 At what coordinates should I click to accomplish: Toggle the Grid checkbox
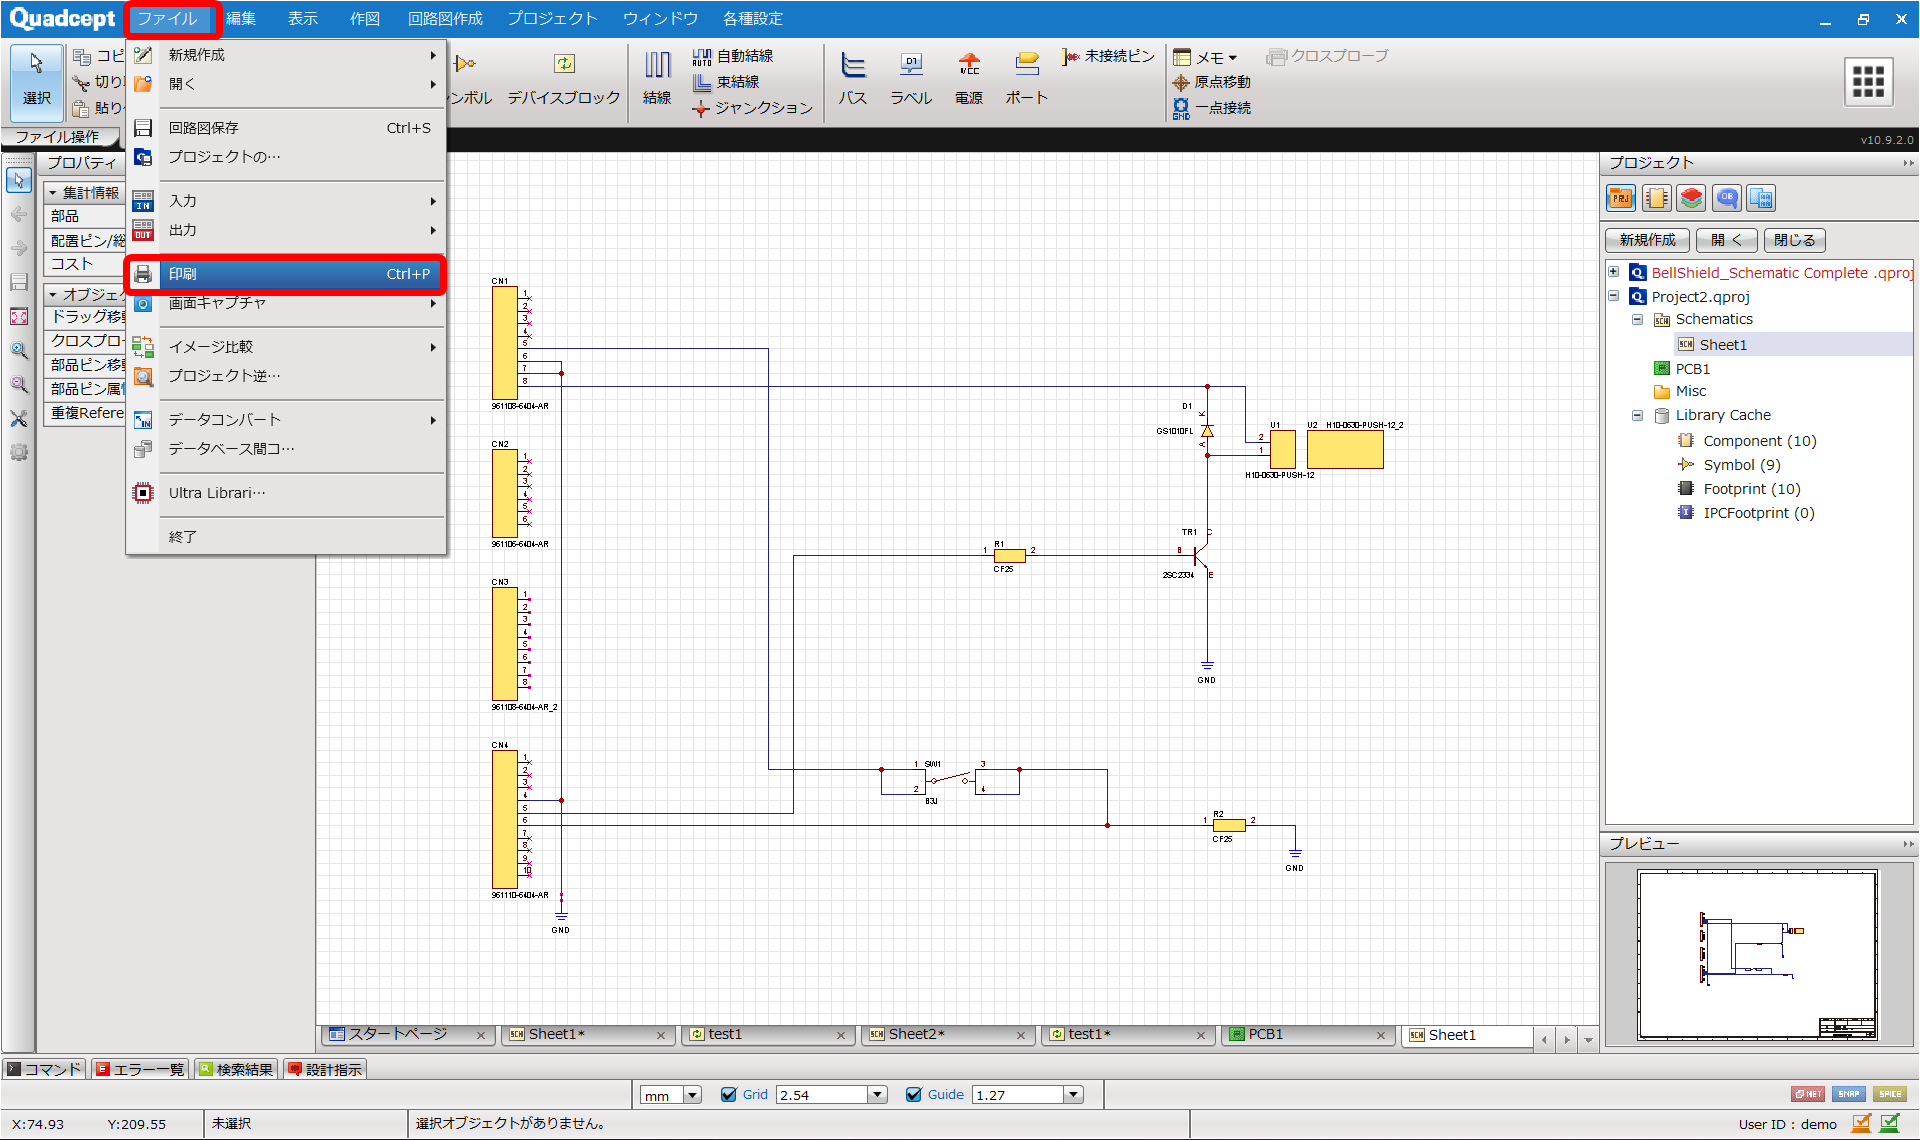(x=729, y=1095)
